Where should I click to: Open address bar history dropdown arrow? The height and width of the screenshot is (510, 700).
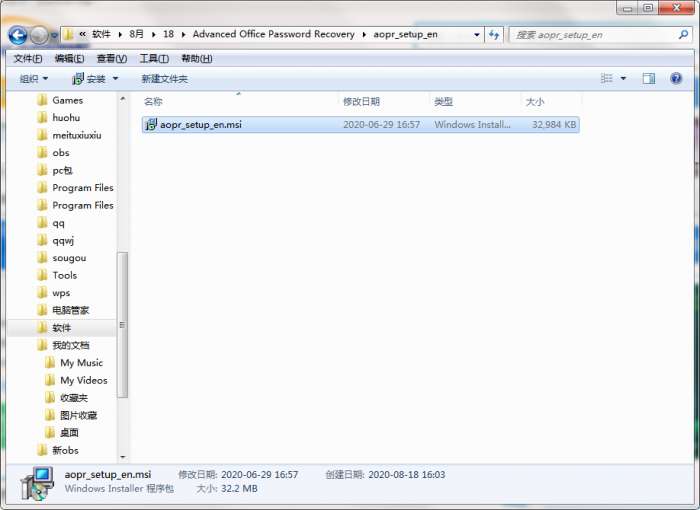pyautogui.click(x=477, y=35)
